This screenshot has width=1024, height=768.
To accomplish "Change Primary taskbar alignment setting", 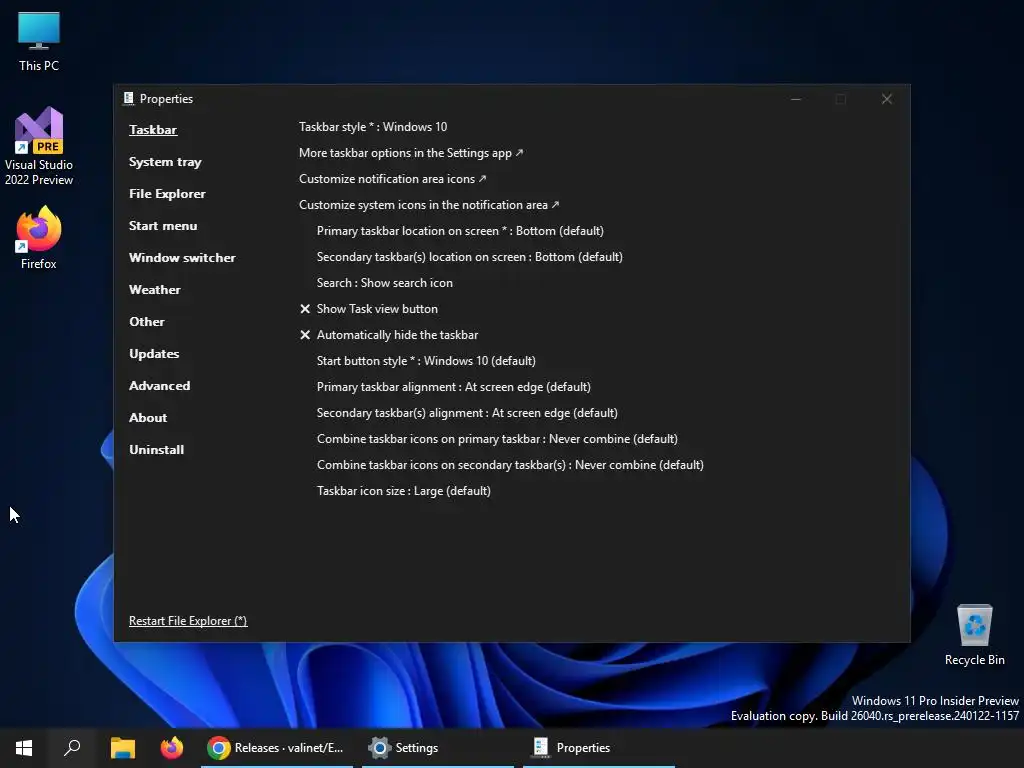I will click(453, 387).
